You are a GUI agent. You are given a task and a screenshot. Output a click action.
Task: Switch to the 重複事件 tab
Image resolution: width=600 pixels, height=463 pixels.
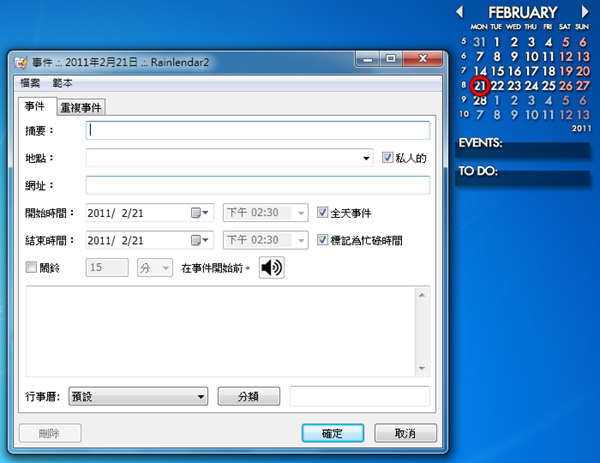coord(81,108)
